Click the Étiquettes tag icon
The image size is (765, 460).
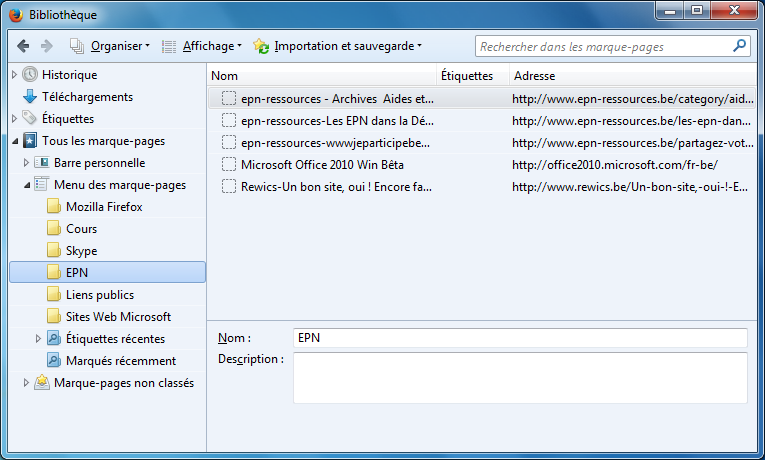(x=30, y=118)
